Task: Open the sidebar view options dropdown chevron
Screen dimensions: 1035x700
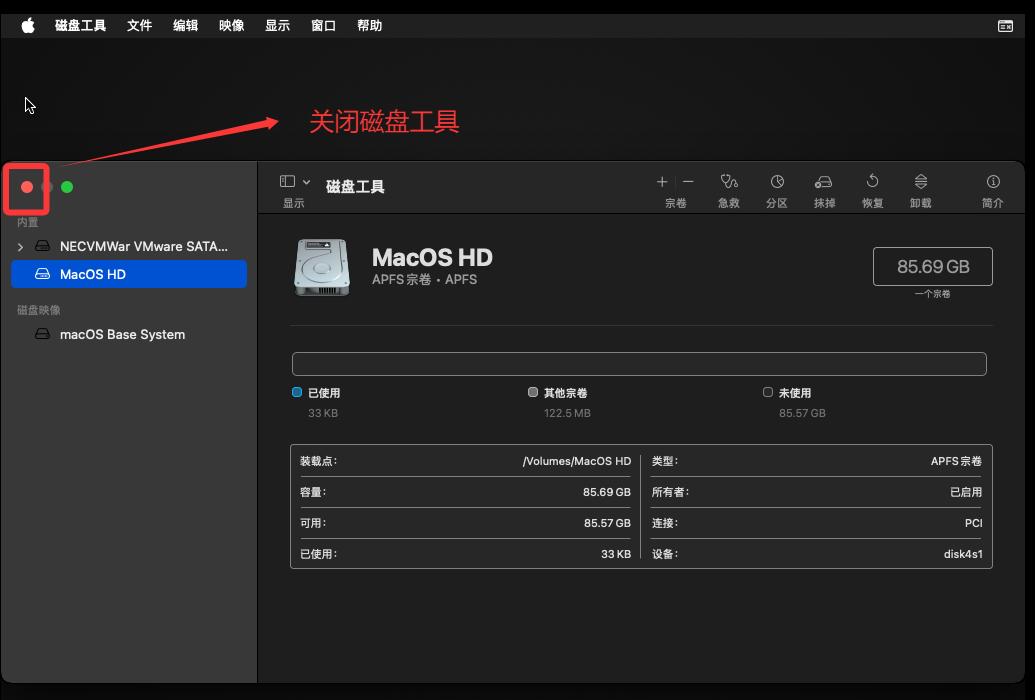Action: (x=306, y=182)
